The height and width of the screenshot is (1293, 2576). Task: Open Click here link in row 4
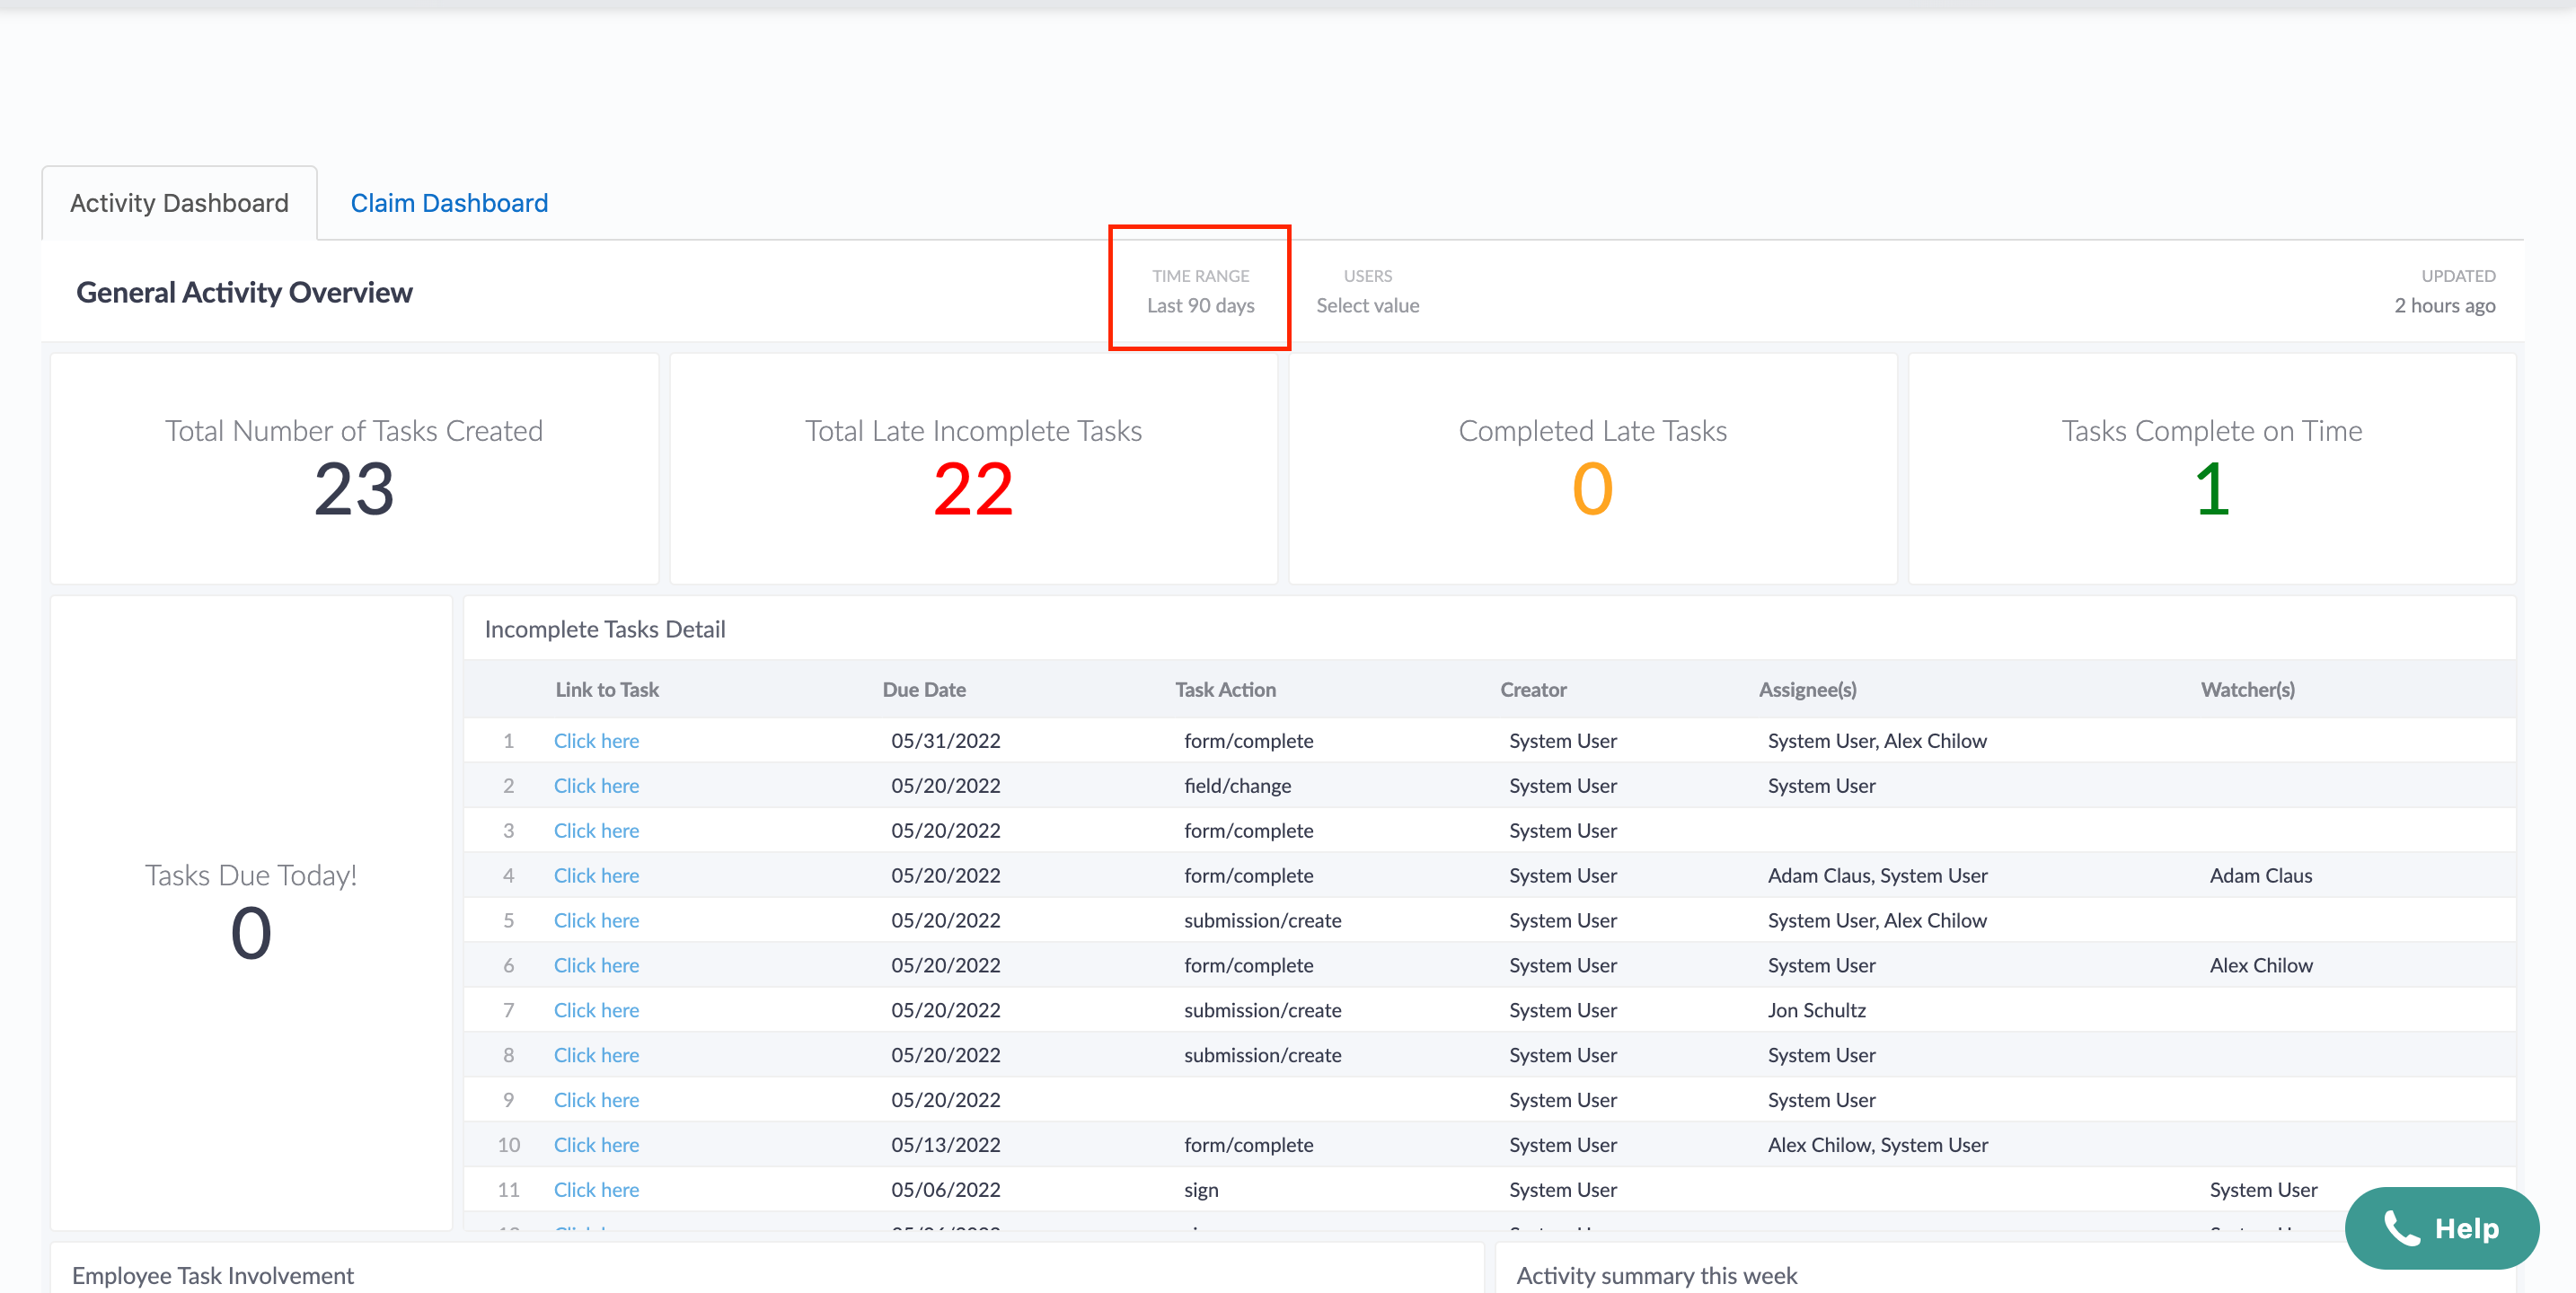(x=596, y=876)
